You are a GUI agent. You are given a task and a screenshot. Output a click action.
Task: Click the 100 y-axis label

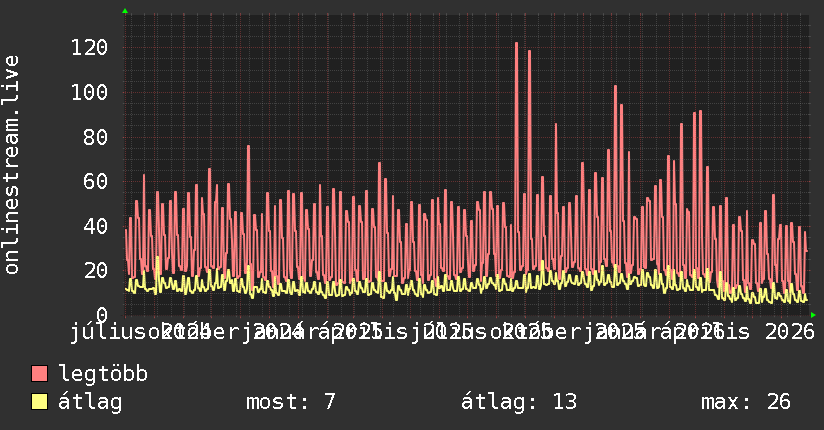(89, 93)
